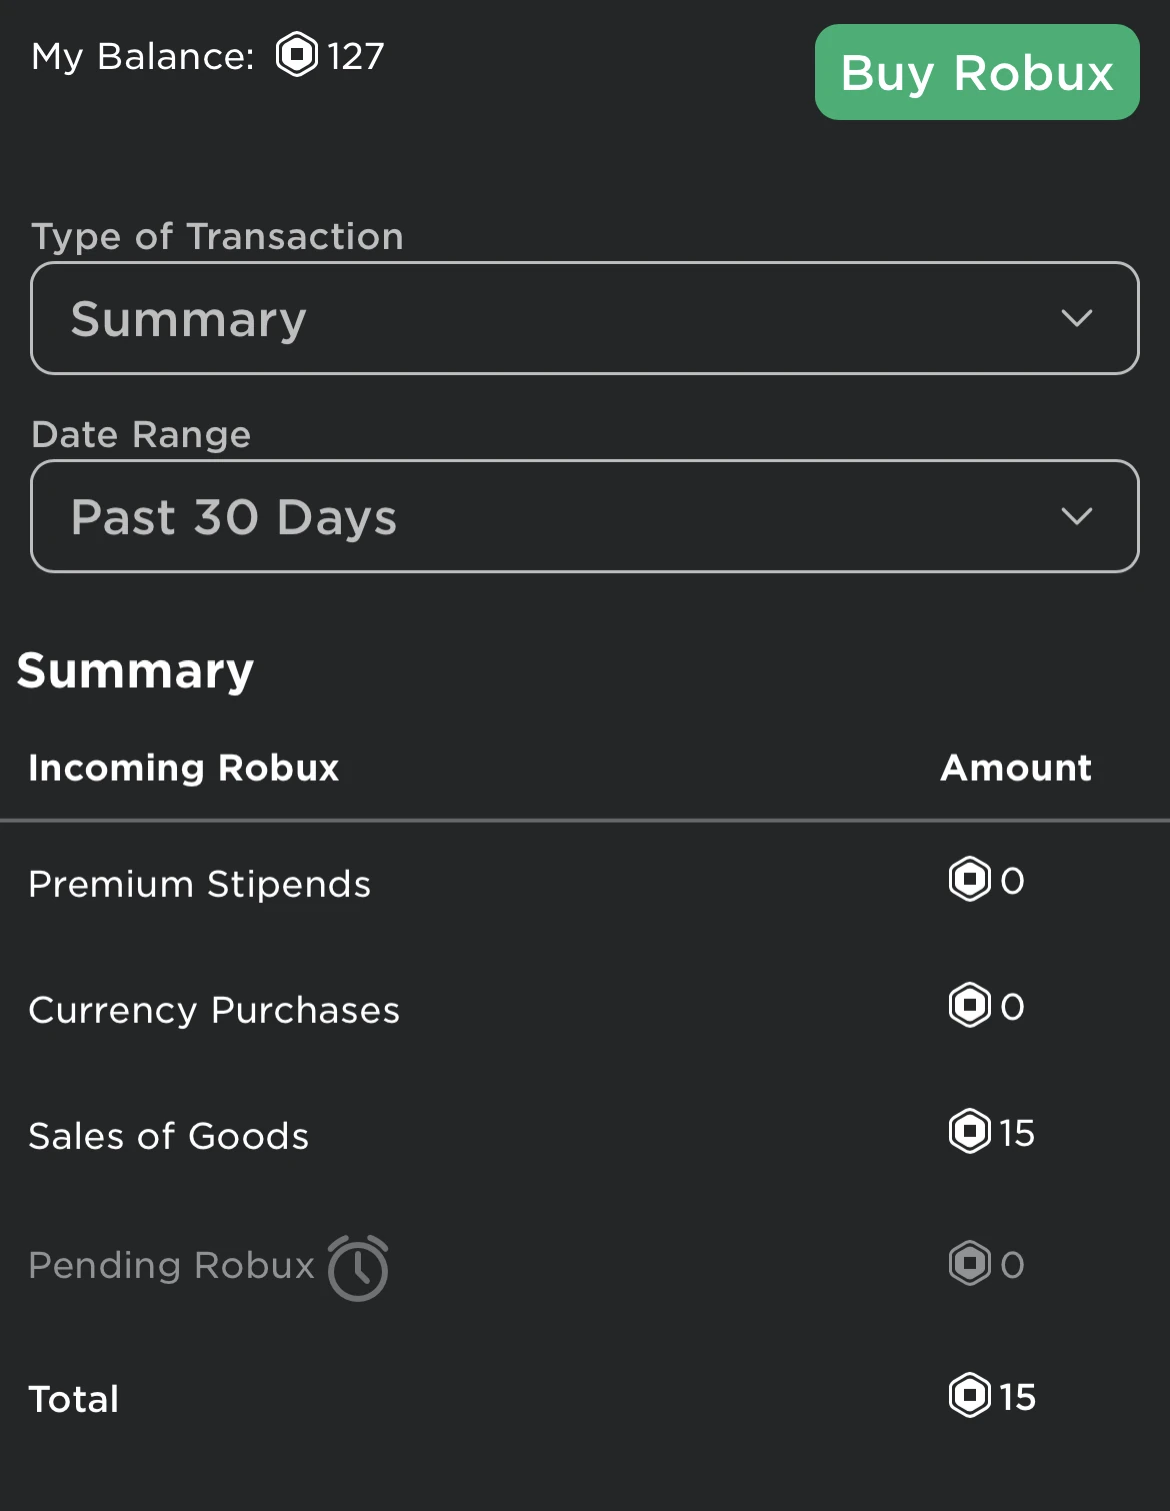
Task: Click the Robux icon next to My Balance
Action: [297, 55]
